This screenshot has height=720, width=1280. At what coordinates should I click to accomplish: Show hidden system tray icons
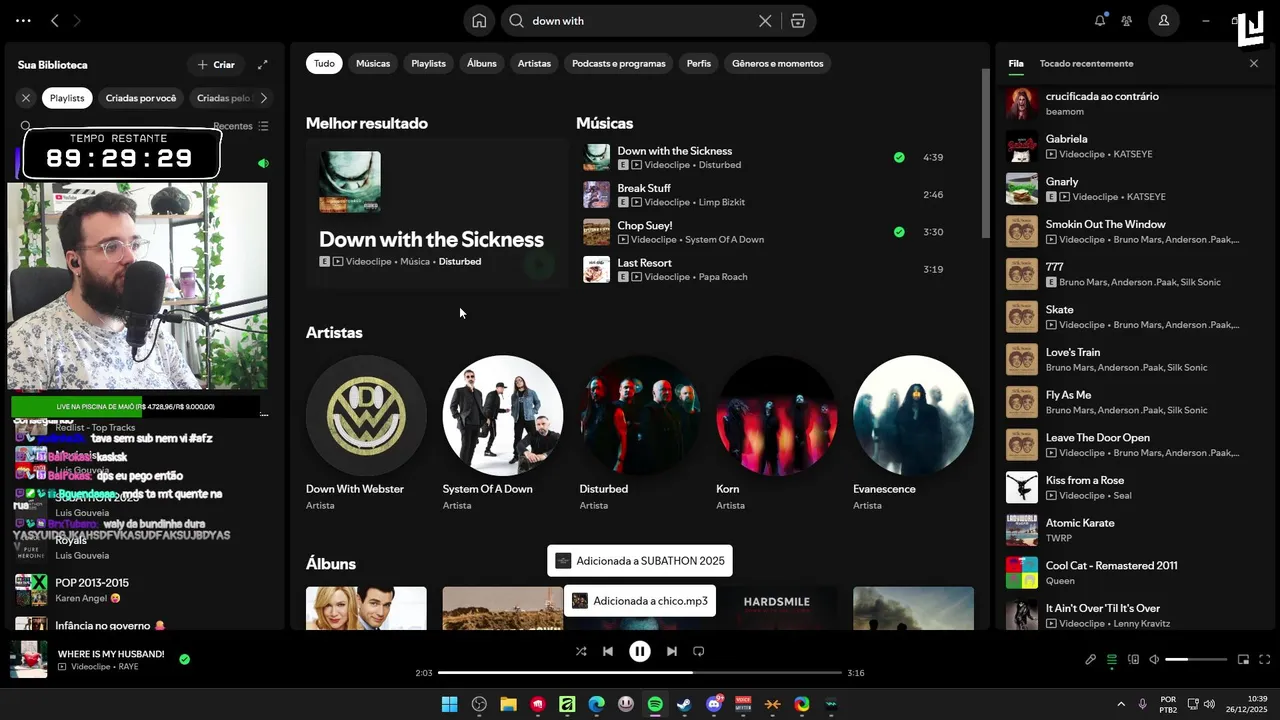point(1121,704)
